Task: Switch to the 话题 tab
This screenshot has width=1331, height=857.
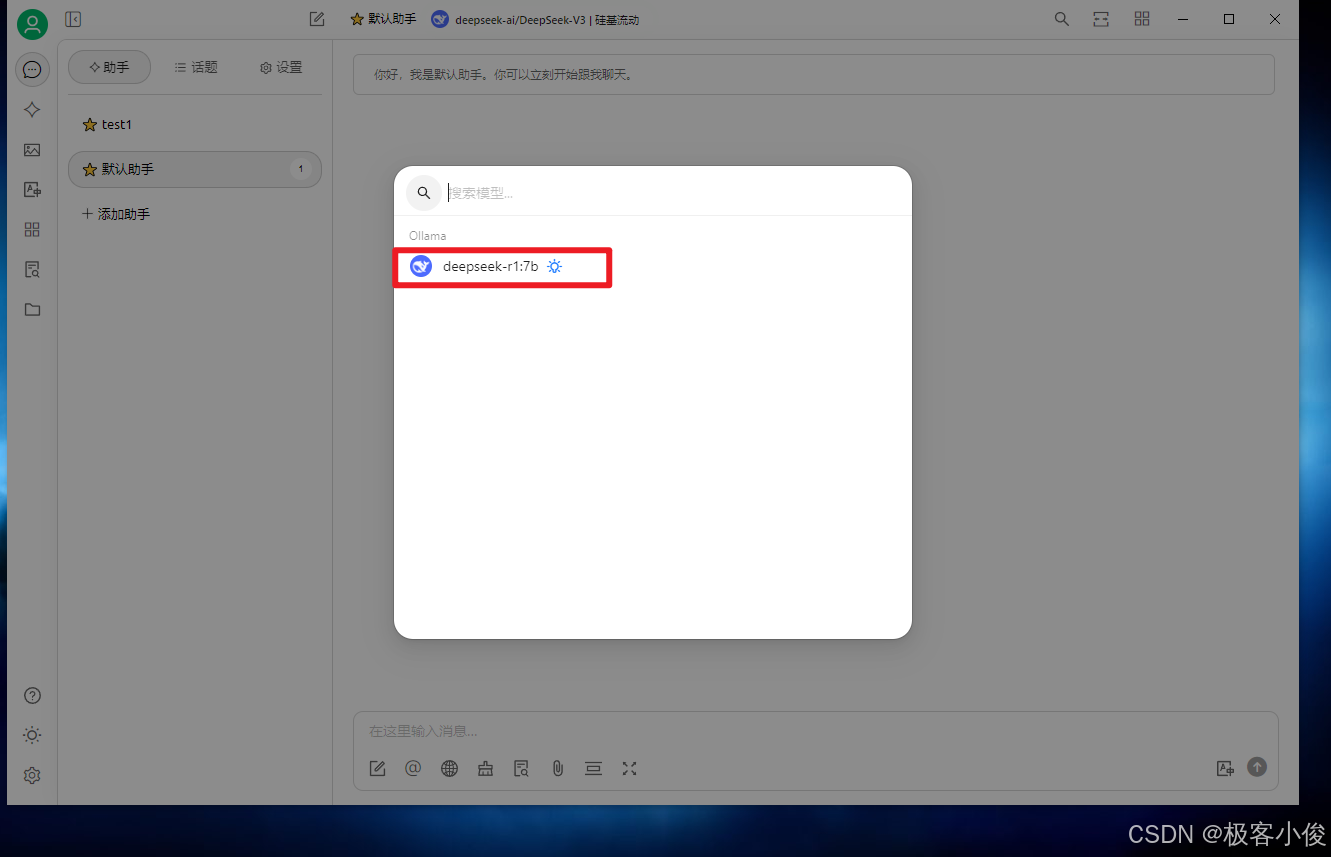Action: click(196, 67)
